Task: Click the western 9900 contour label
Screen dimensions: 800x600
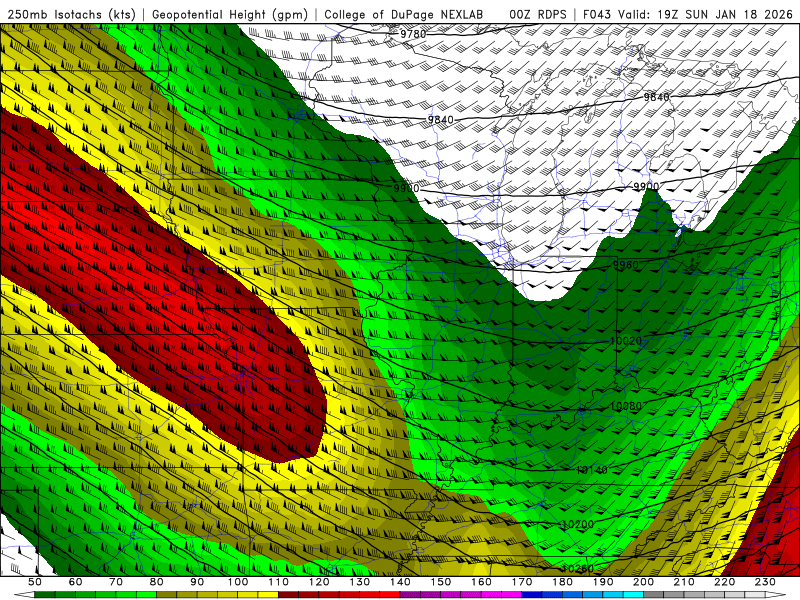Action: click(406, 188)
